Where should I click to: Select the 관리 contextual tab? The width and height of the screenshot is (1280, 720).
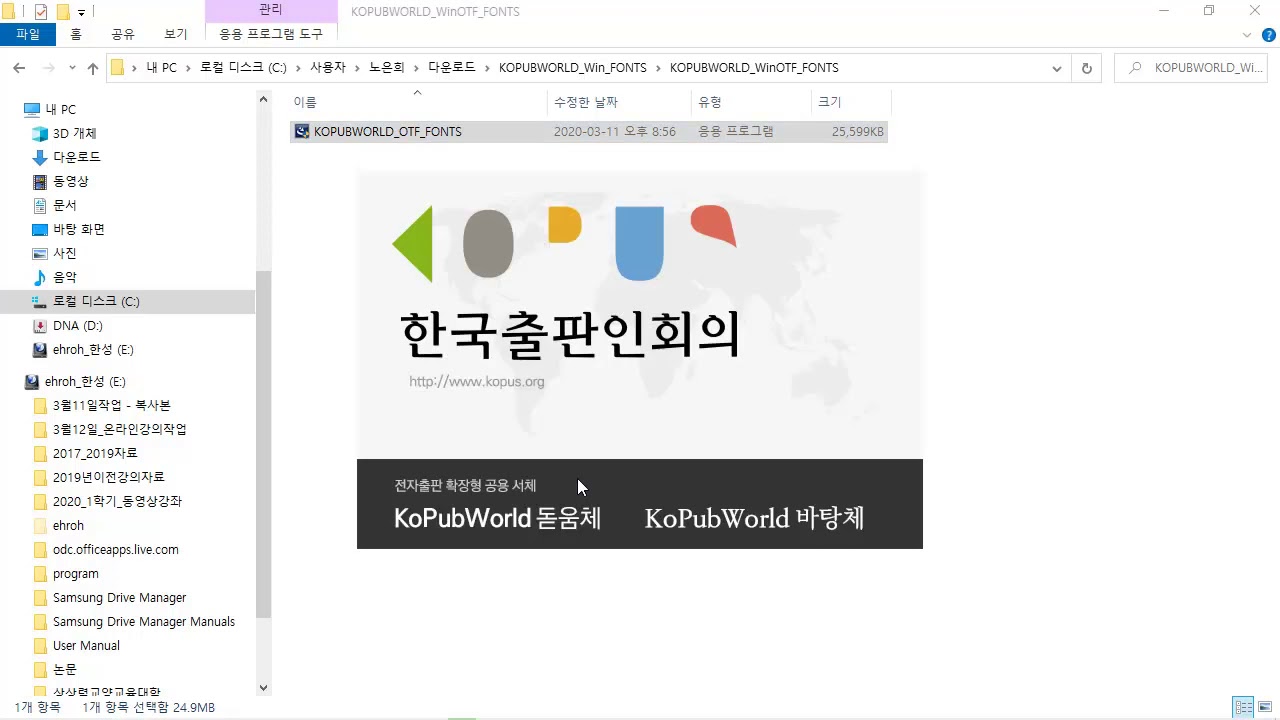pos(271,10)
